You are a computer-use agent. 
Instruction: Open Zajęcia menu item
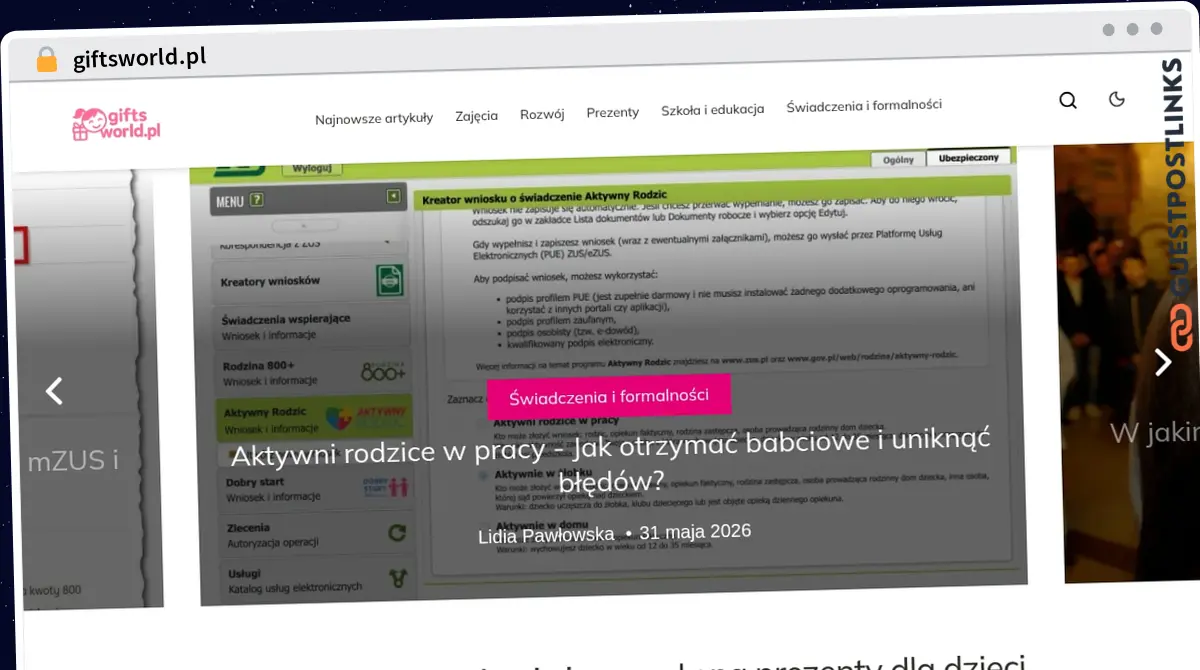click(x=476, y=116)
